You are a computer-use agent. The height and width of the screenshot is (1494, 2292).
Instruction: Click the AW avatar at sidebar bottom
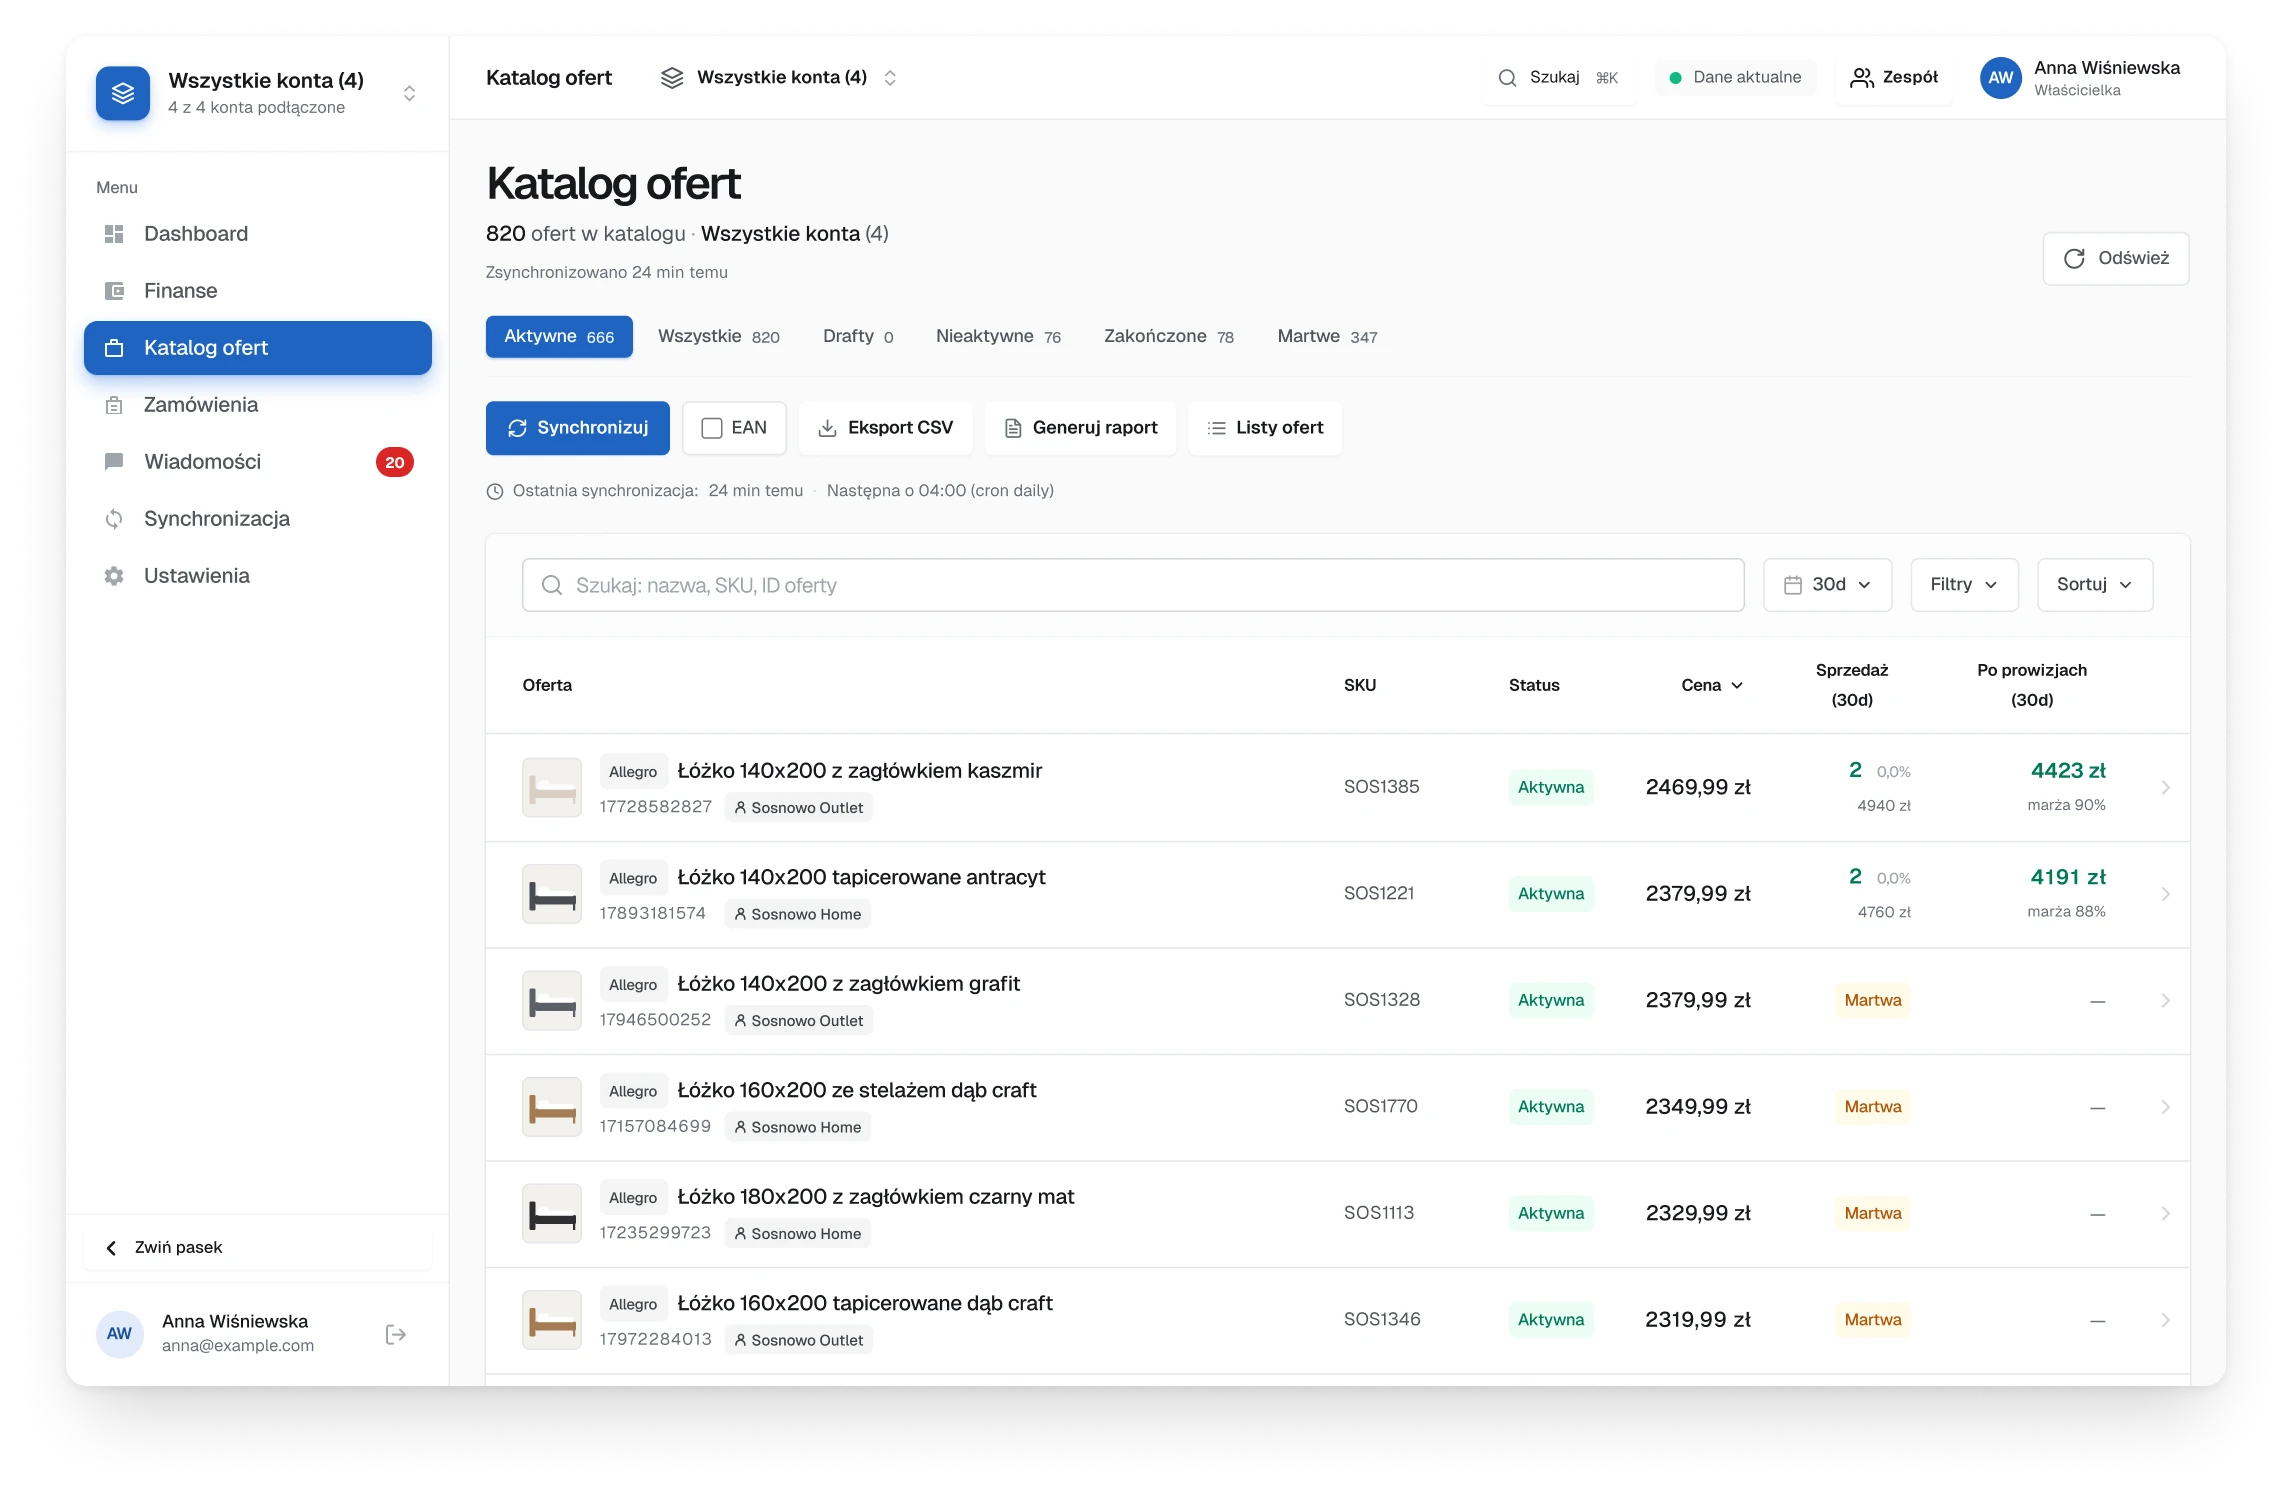click(x=119, y=1334)
